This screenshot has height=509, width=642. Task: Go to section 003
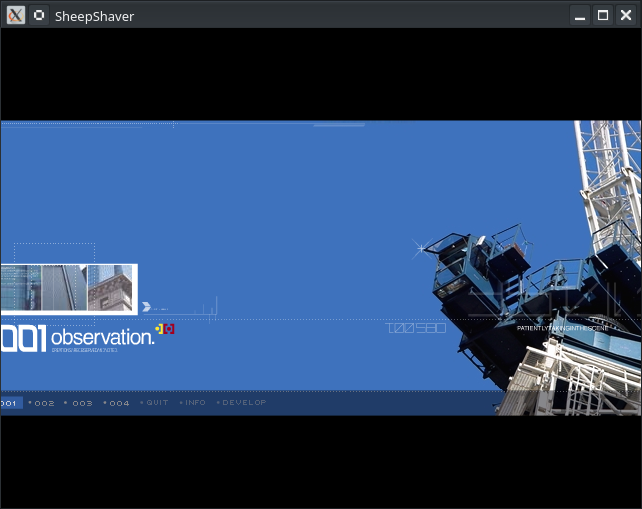point(81,403)
